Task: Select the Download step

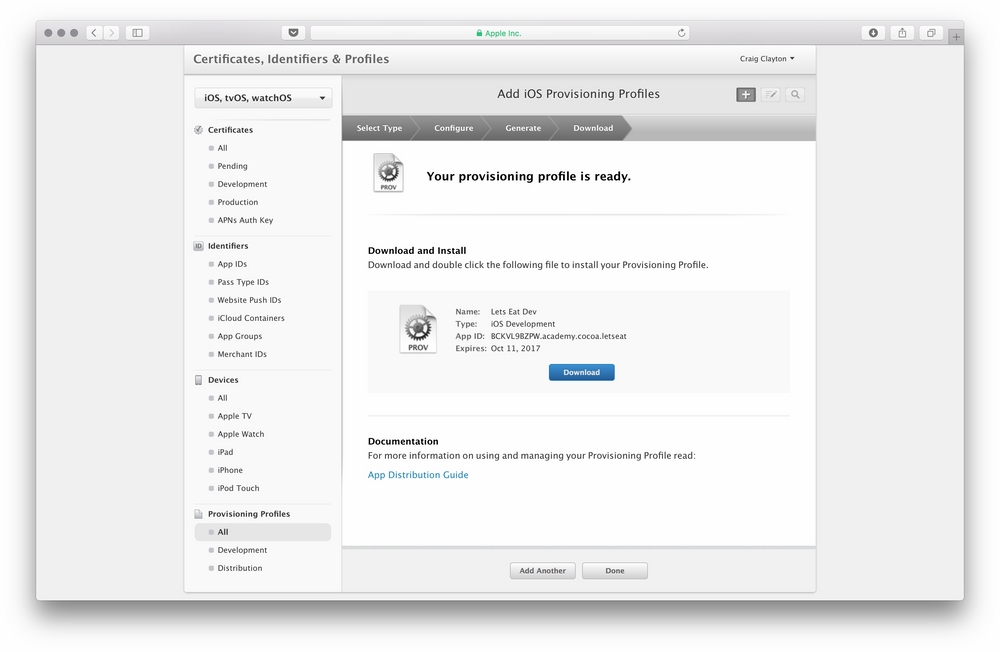Action: click(593, 128)
